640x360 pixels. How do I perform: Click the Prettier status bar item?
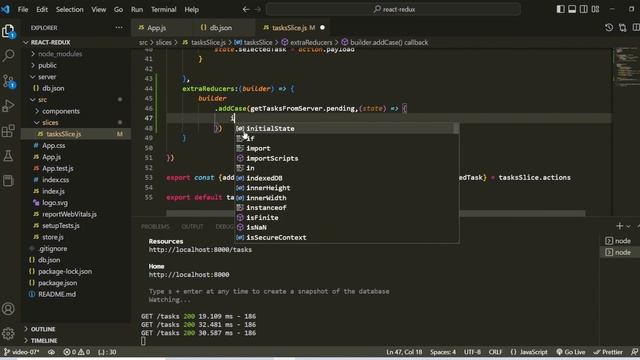coord(608,352)
